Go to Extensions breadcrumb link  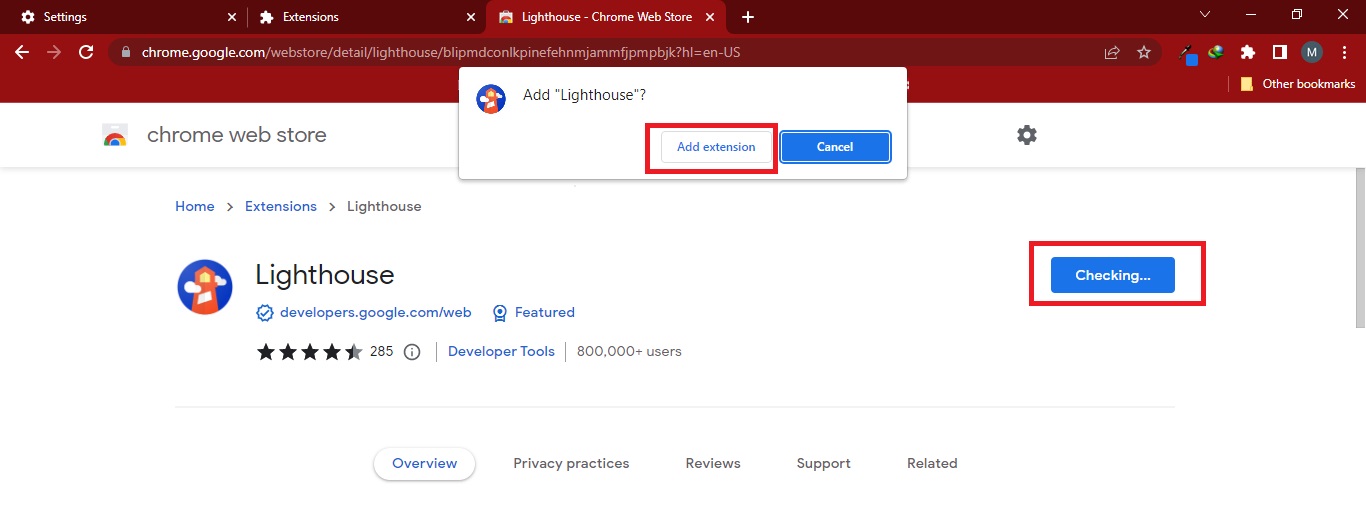[x=281, y=206]
